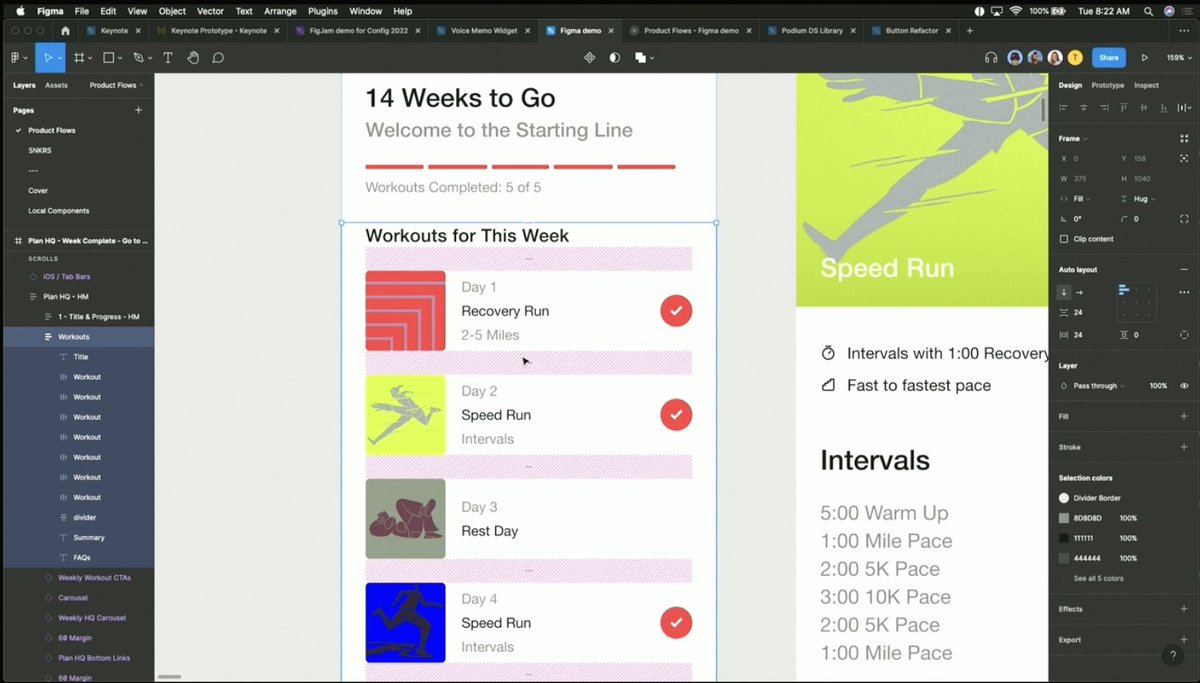1200x683 pixels.
Task: Set Auto layout direction to horizontal
Action: click(x=1080, y=292)
